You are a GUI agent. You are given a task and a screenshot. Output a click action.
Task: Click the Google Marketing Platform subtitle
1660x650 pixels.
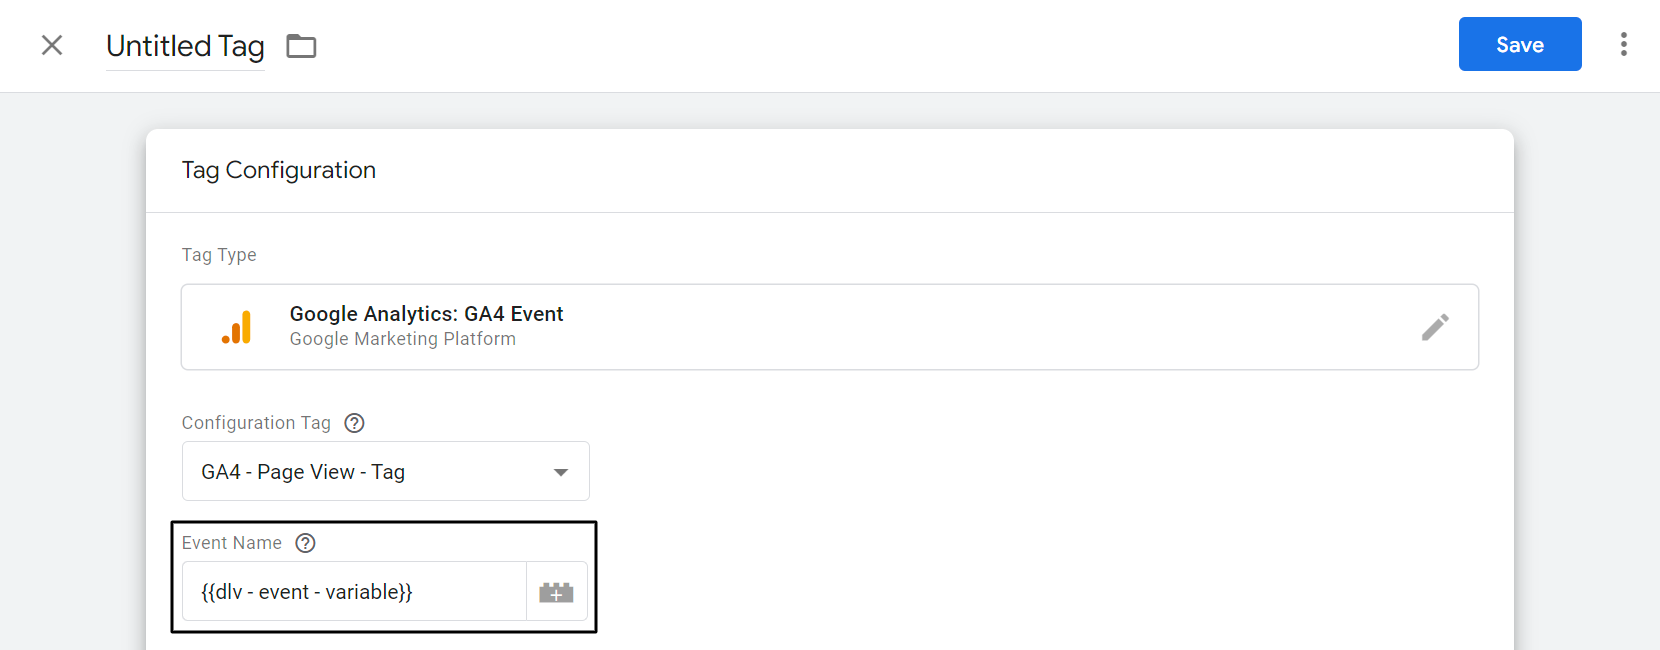tap(402, 339)
